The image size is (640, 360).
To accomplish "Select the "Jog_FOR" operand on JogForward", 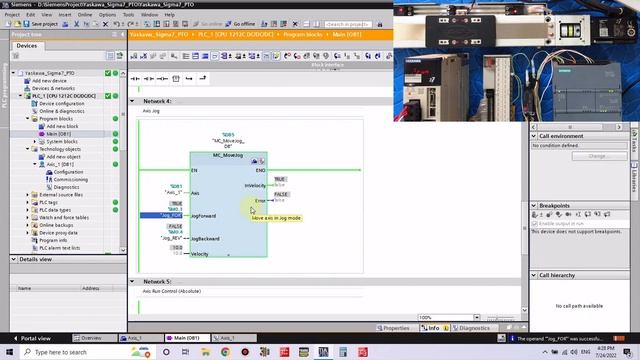I will click(161, 216).
